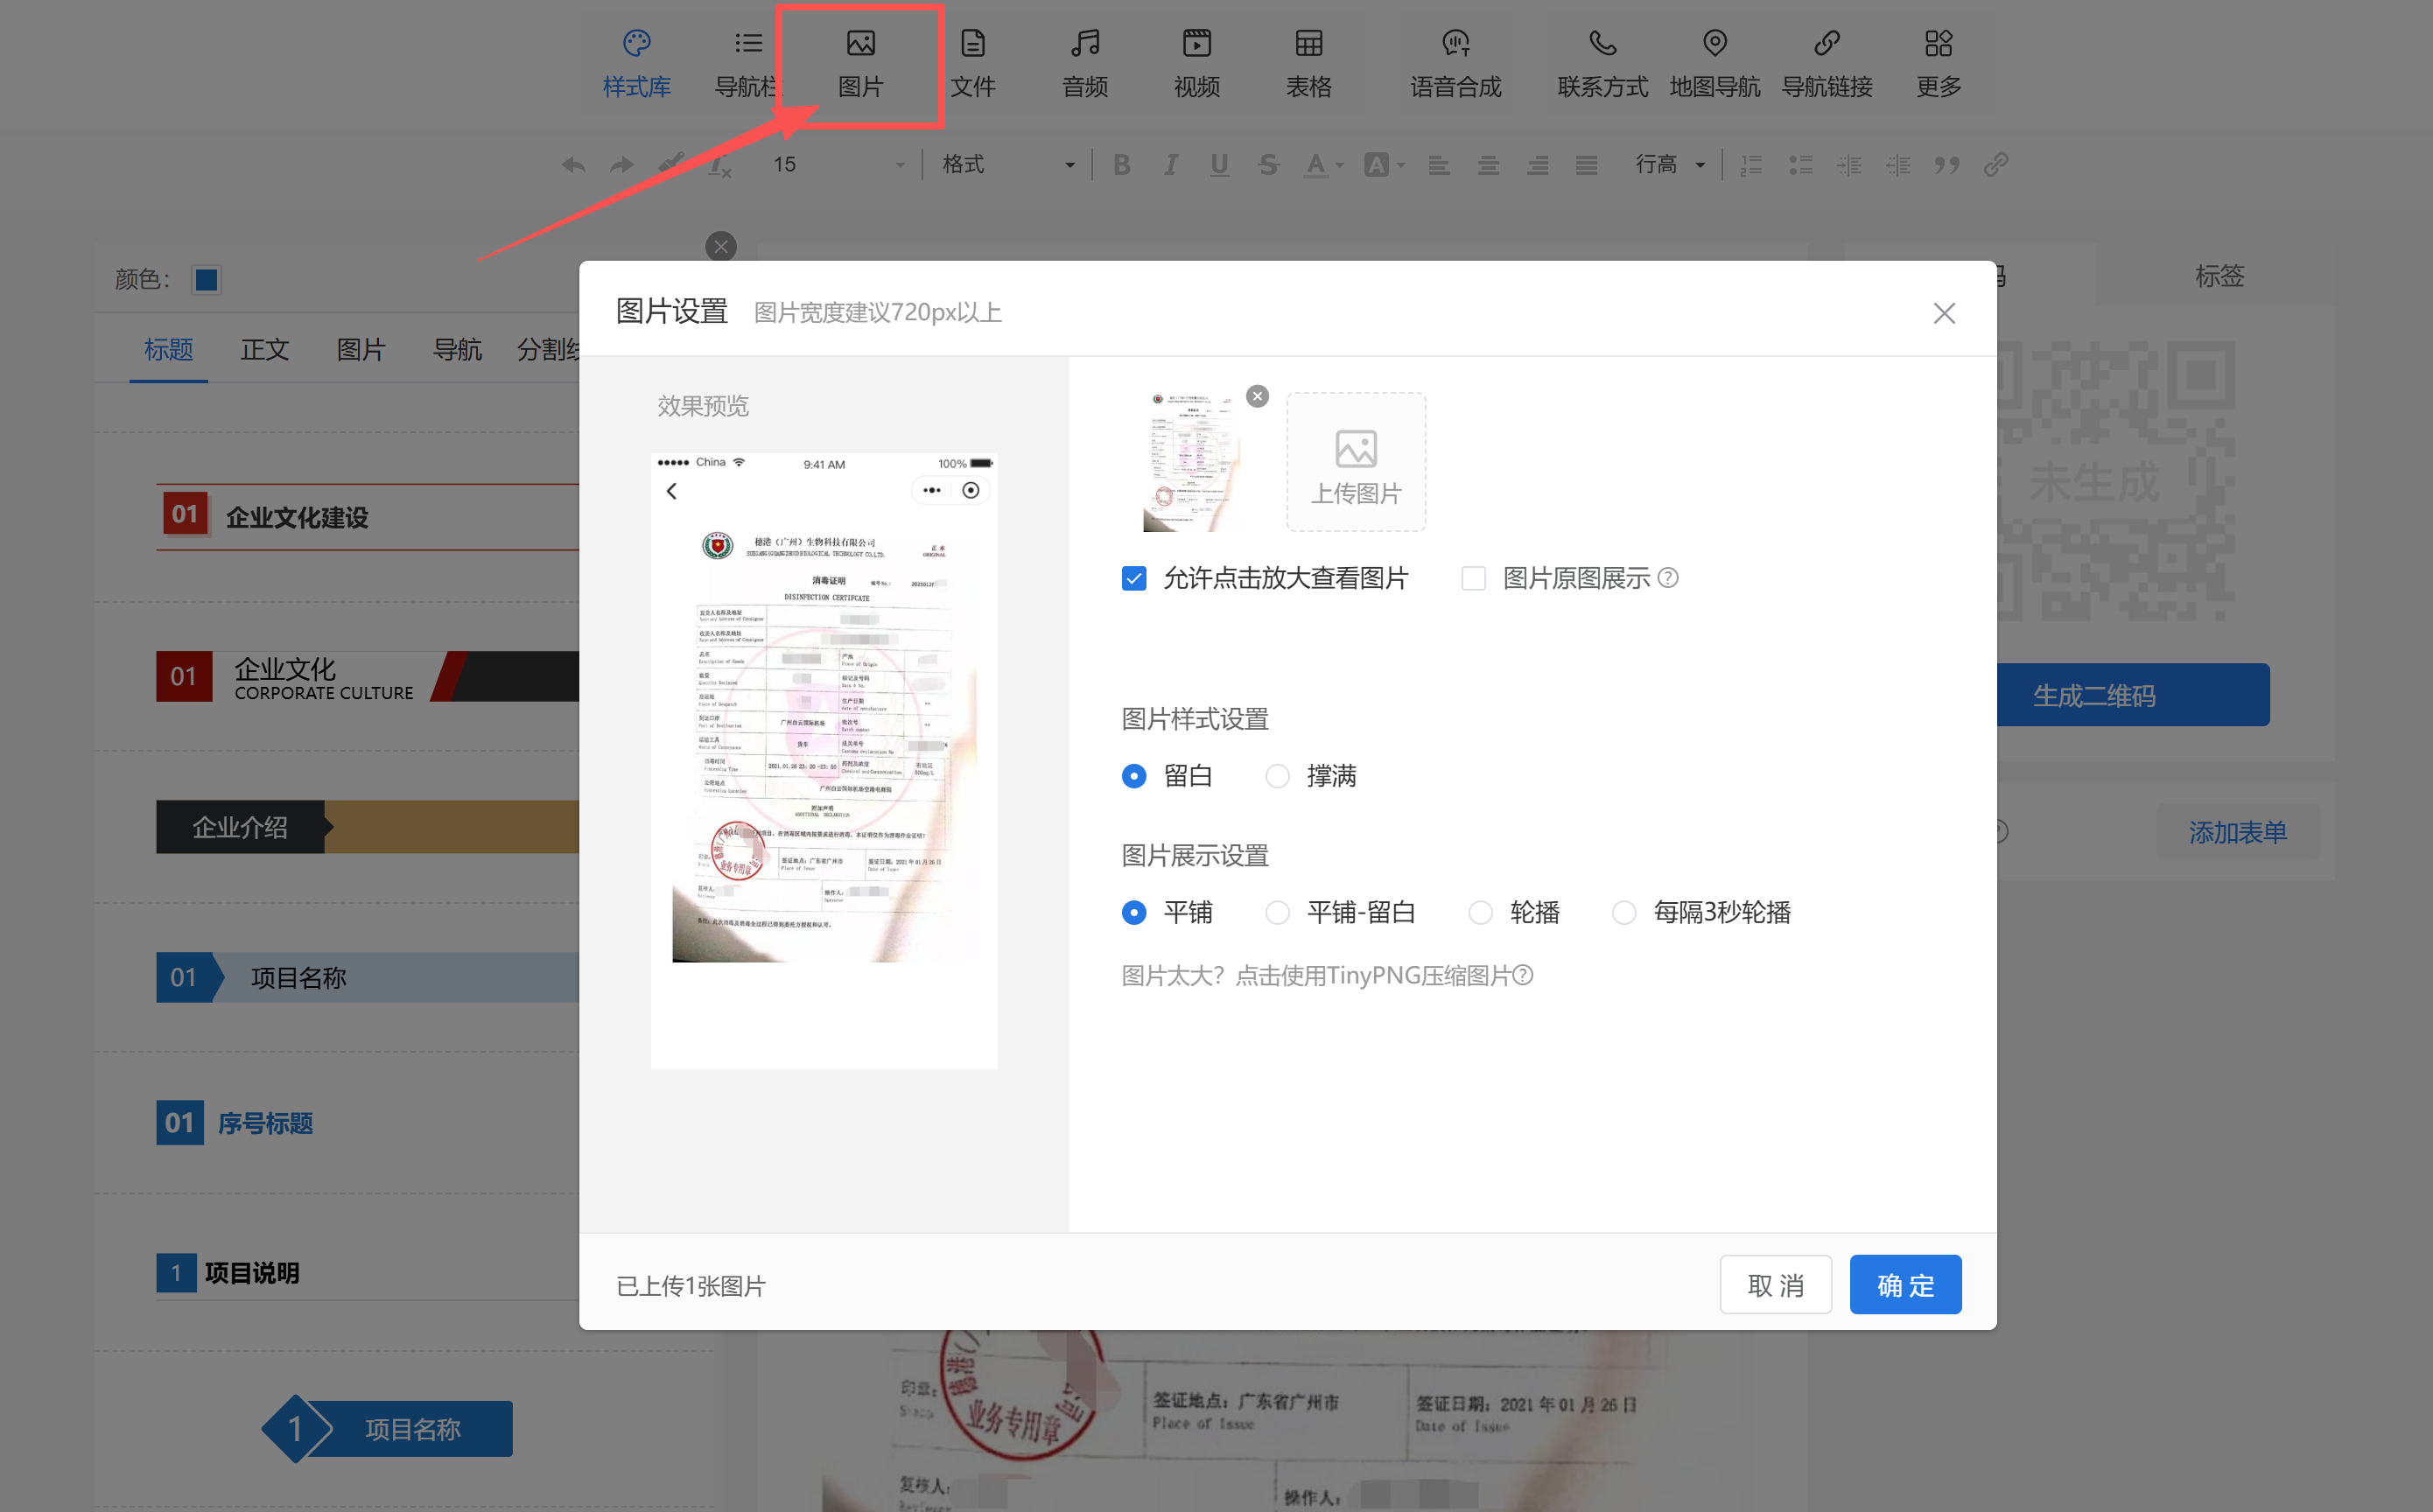Click the 确定 confirm button
2433x1512 pixels.
pyautogui.click(x=1904, y=1284)
